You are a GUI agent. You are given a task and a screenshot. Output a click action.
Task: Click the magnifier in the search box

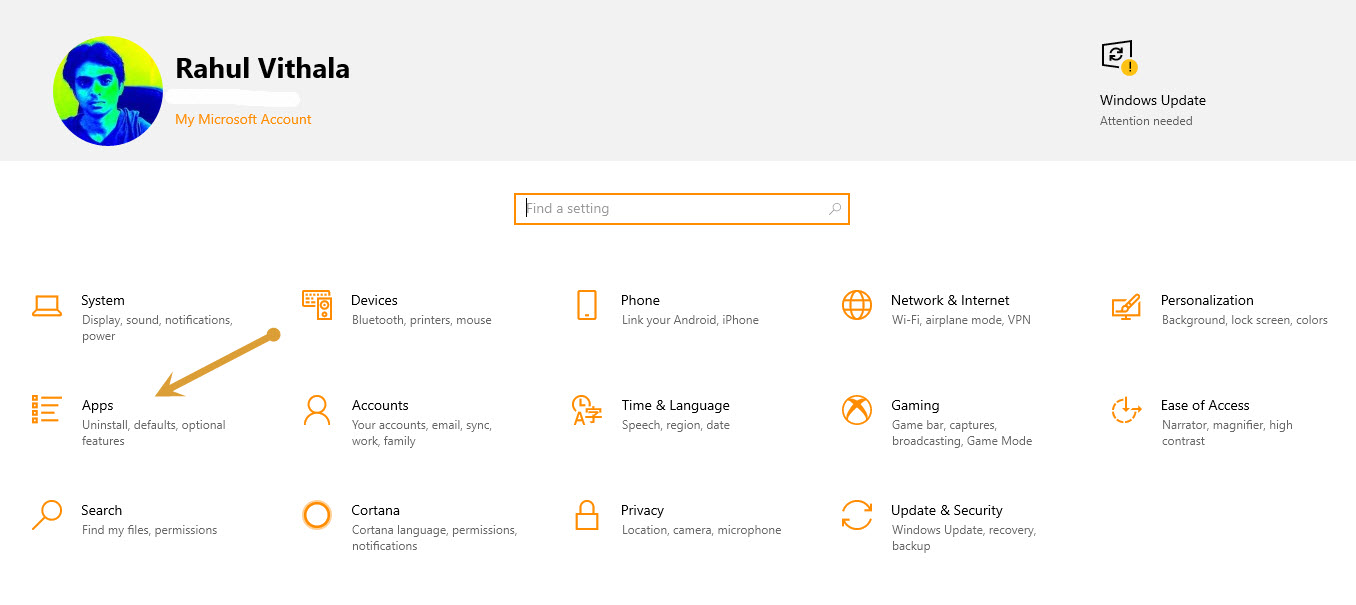coord(835,209)
